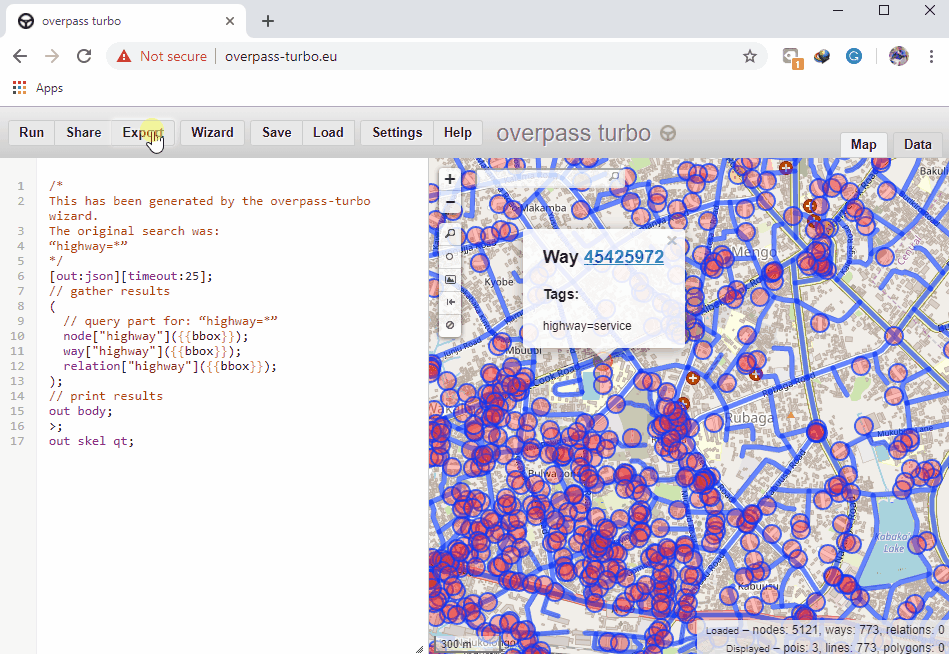The height and width of the screenshot is (654, 949).
Task: Click the zoom to data magnifier icon
Action: [450, 234]
